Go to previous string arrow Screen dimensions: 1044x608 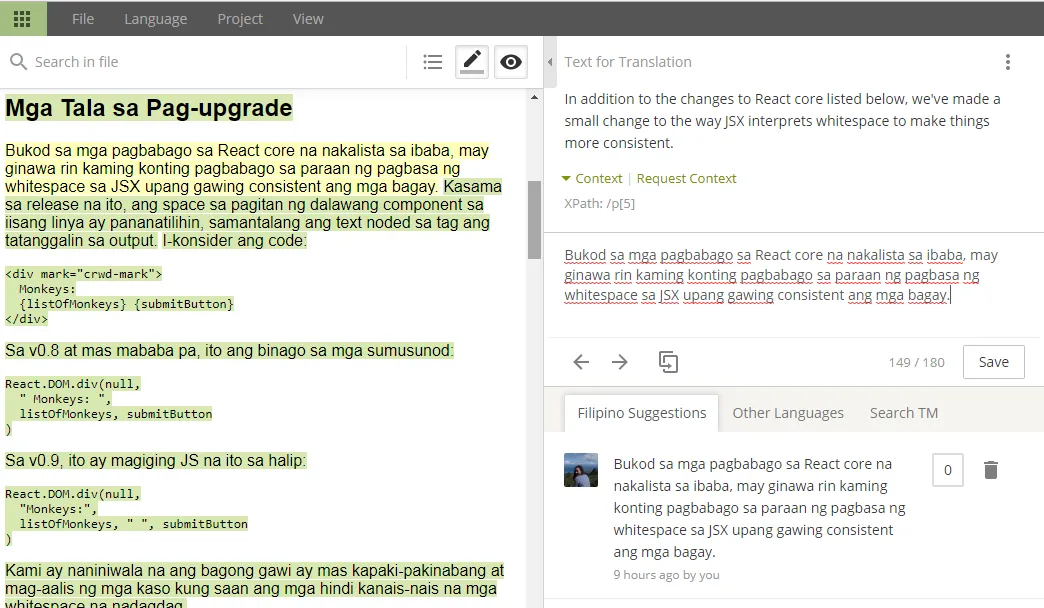(581, 362)
